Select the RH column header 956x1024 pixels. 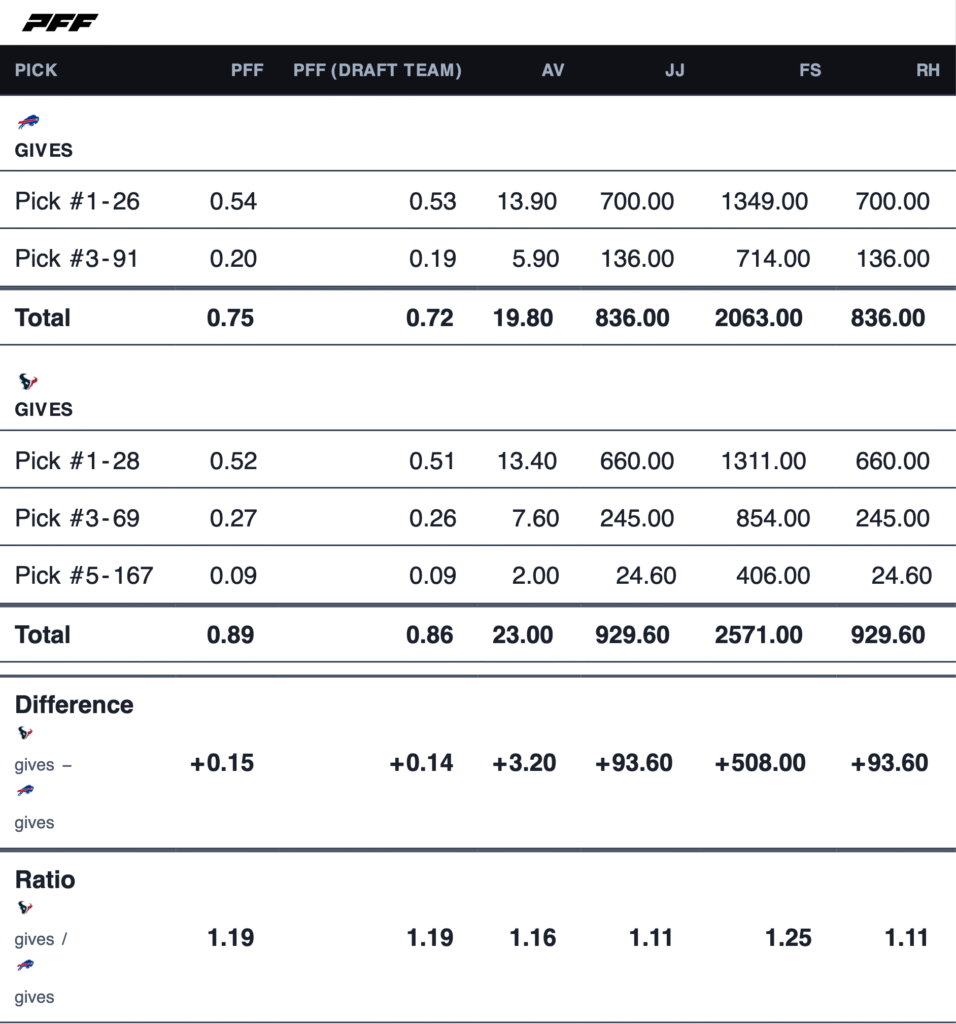coord(928,71)
